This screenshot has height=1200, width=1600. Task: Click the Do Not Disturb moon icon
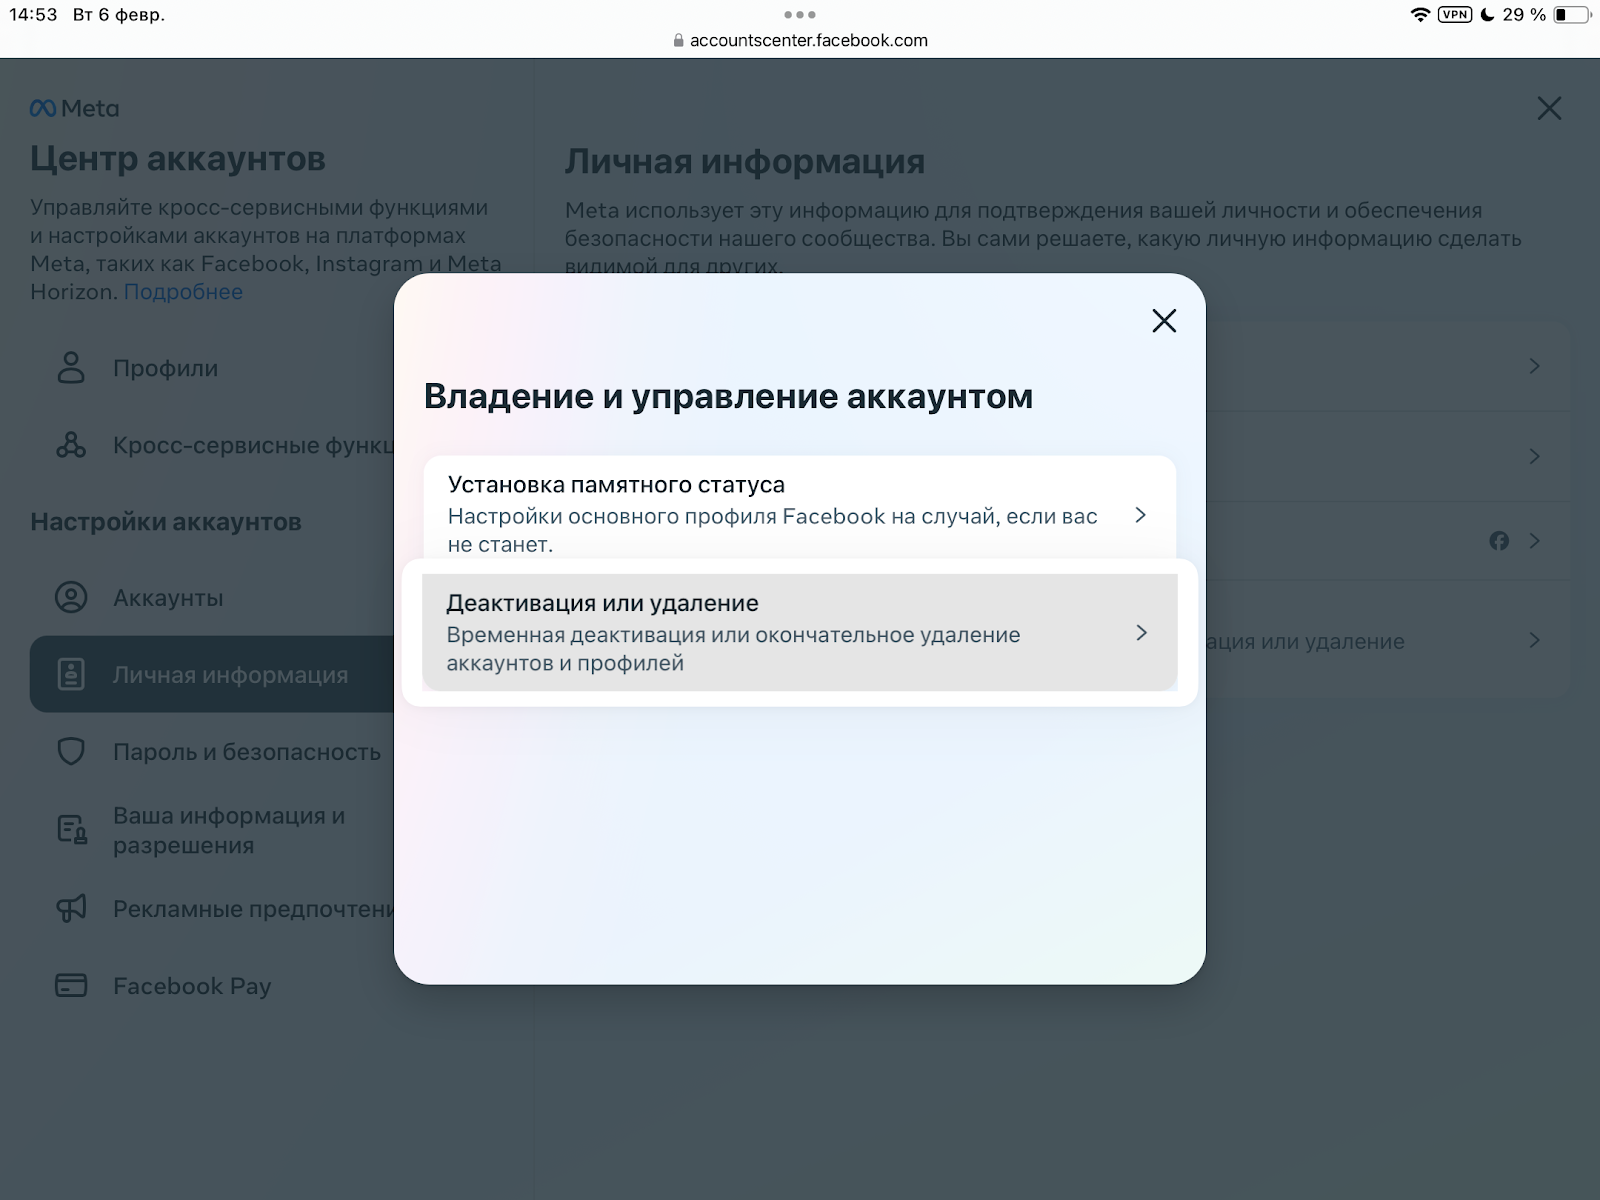(1487, 15)
